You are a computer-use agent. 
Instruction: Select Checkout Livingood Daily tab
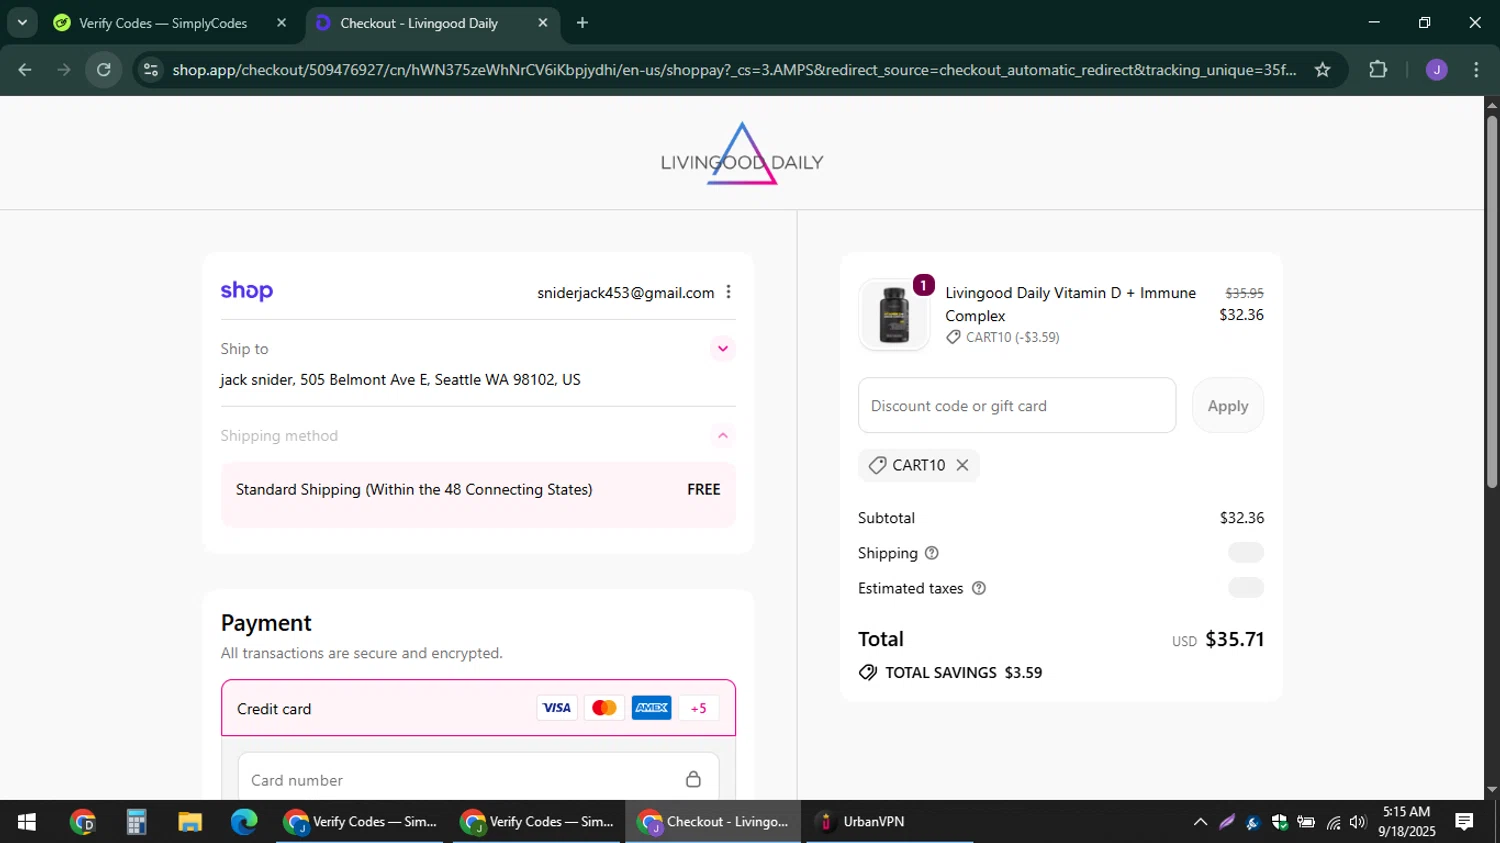pos(420,23)
